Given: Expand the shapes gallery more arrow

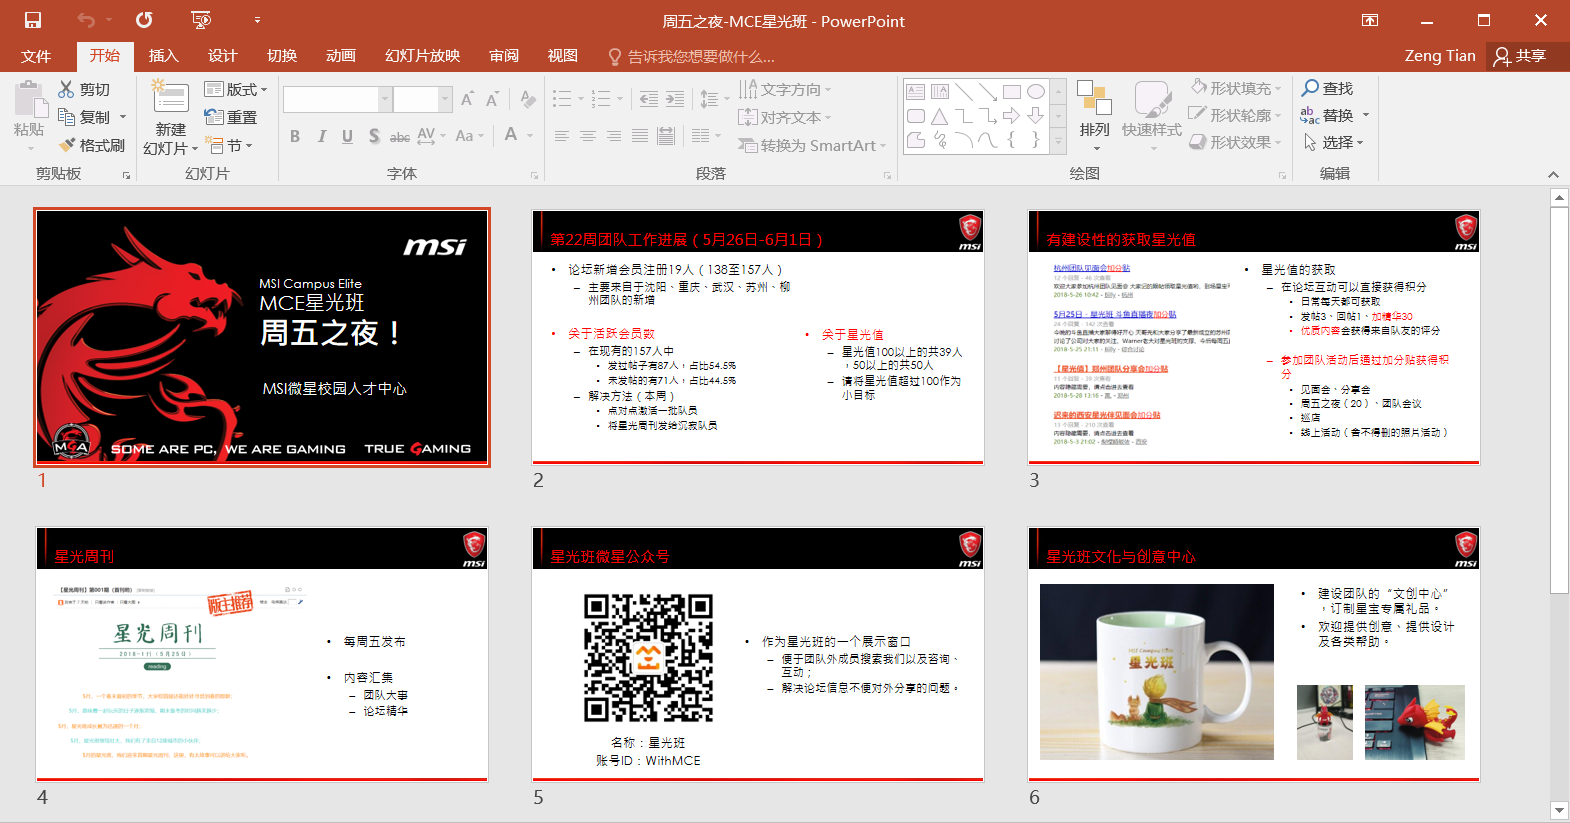Looking at the screenshot, I should (x=1058, y=143).
